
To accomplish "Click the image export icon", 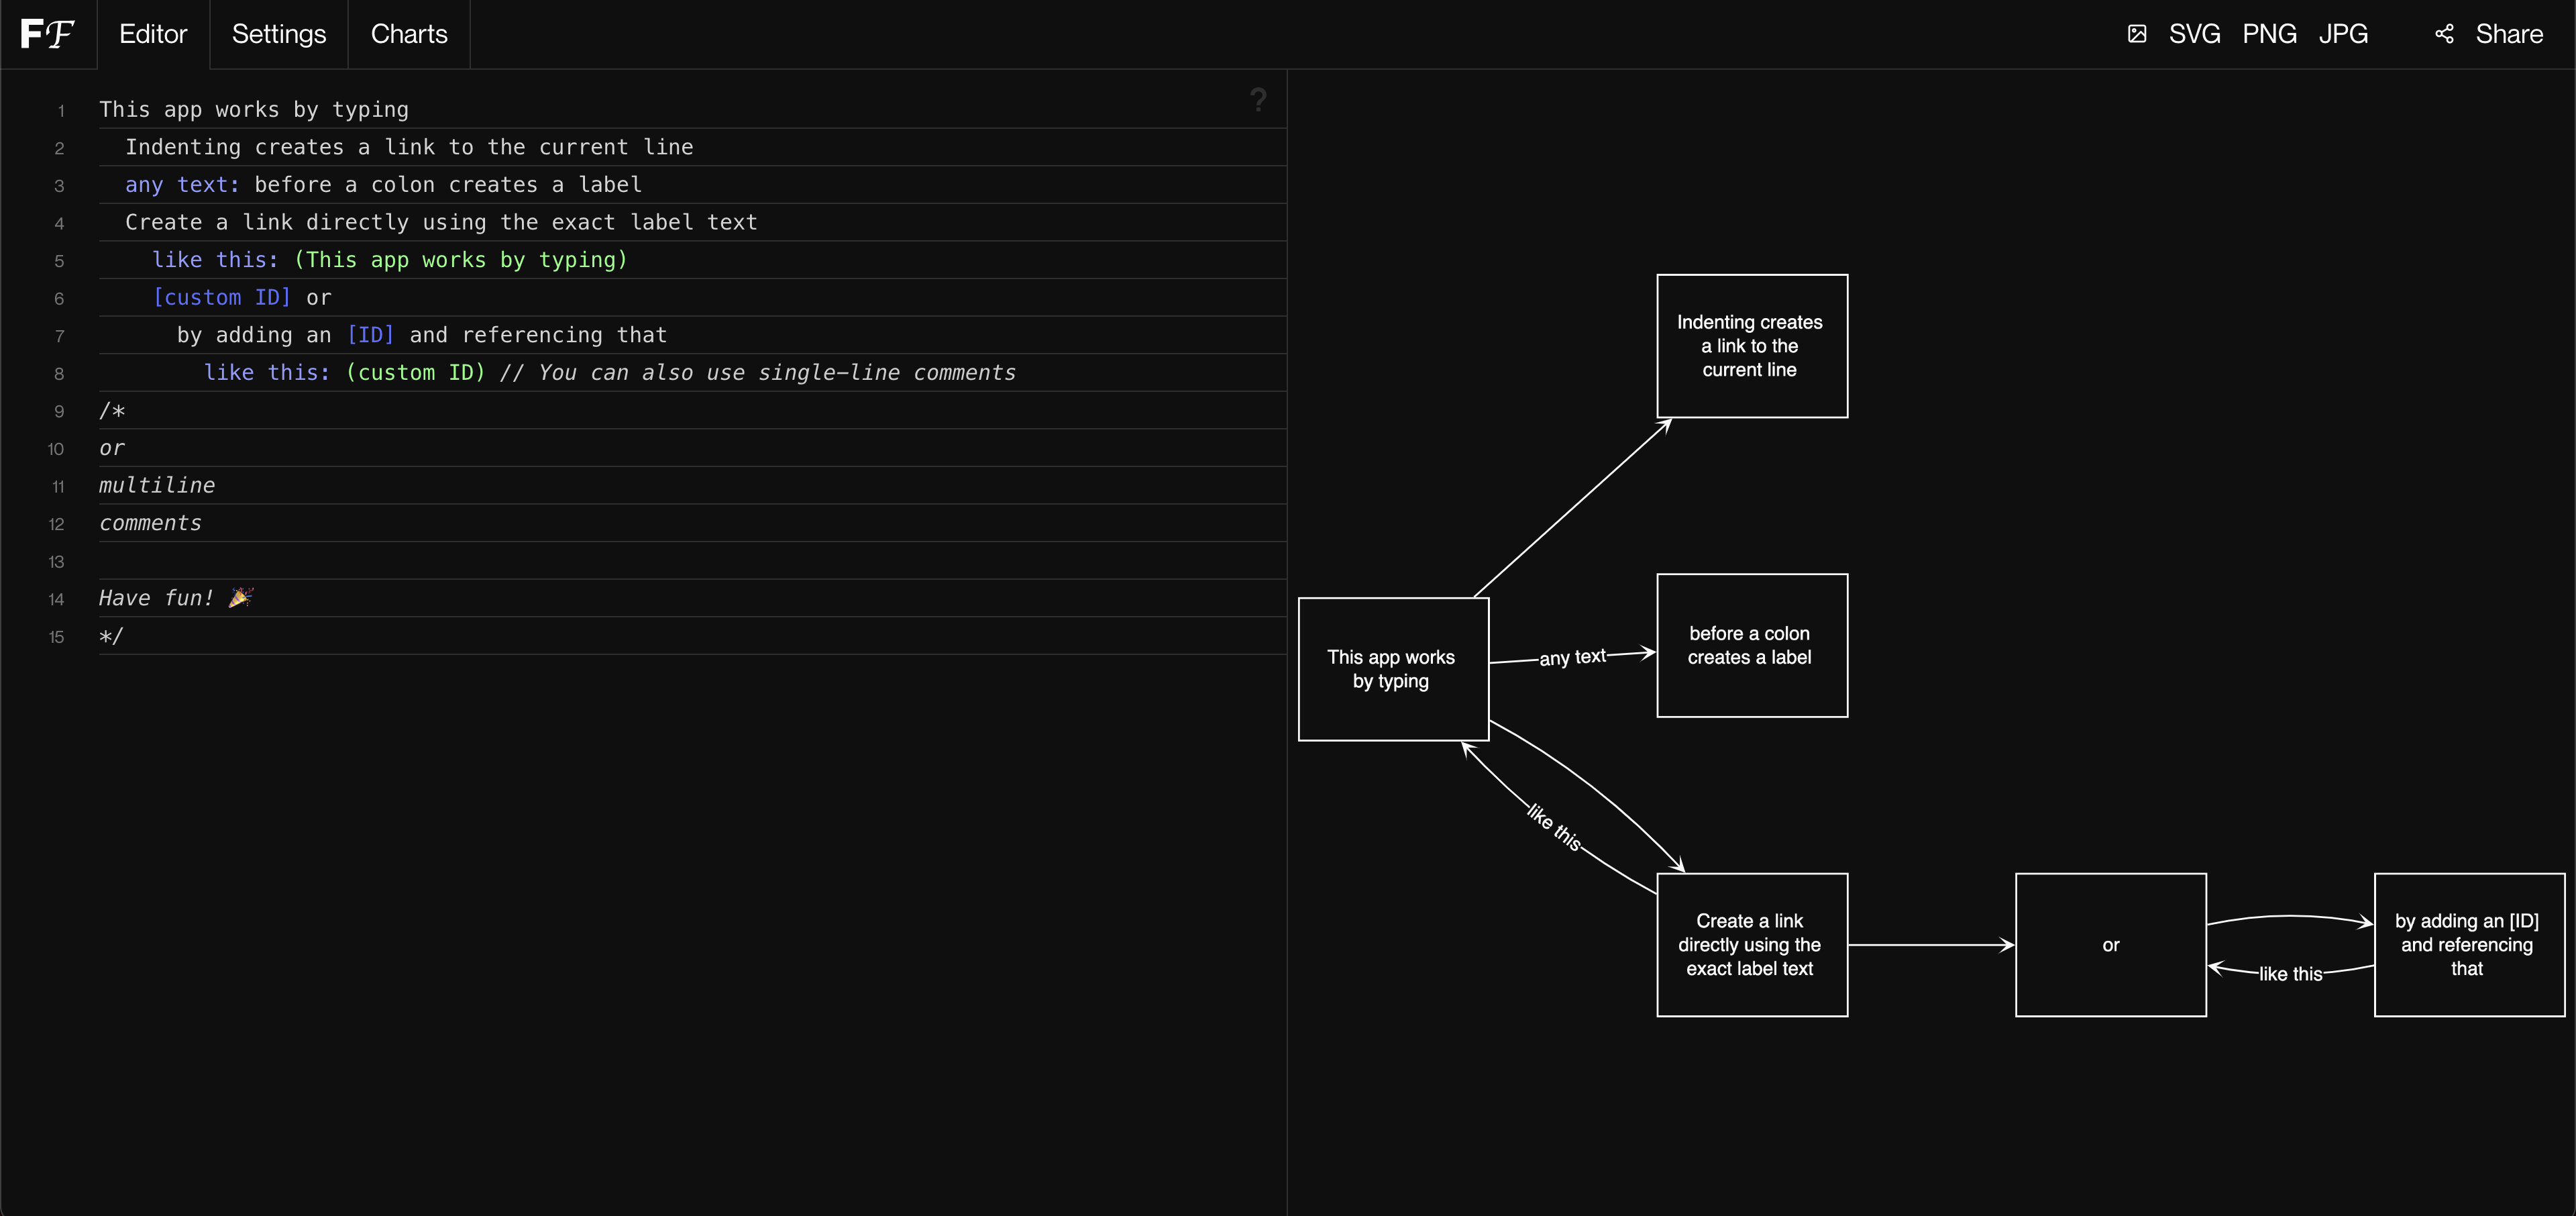I will [x=2137, y=34].
